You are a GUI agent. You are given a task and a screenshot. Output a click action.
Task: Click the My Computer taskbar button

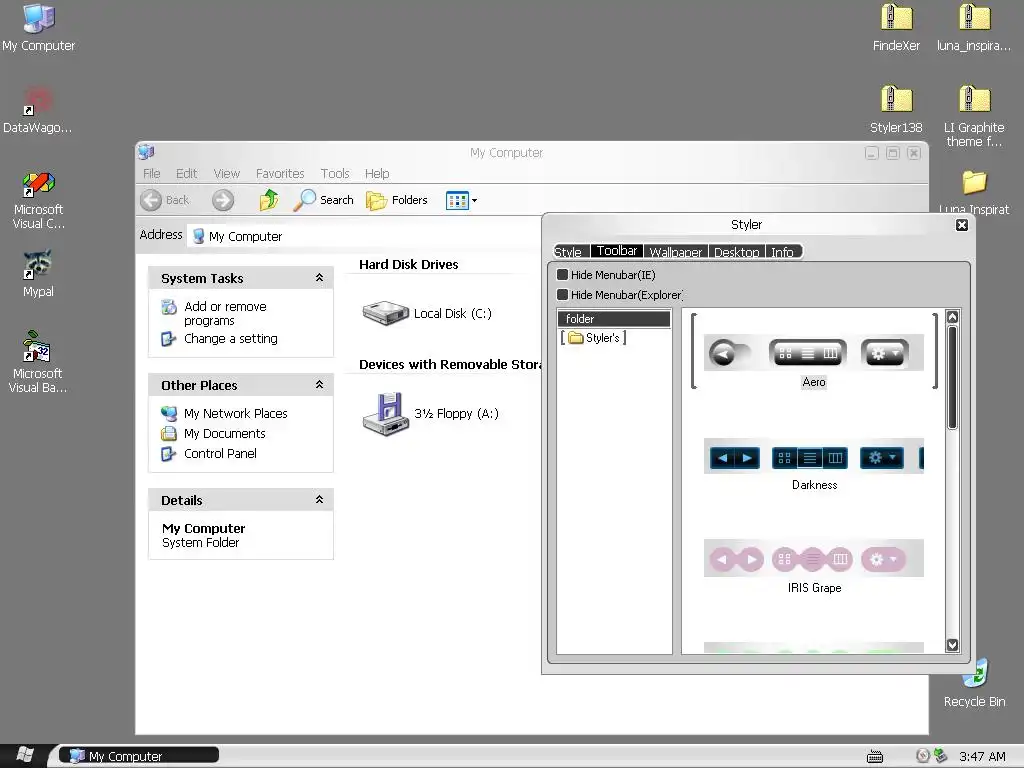coord(138,756)
